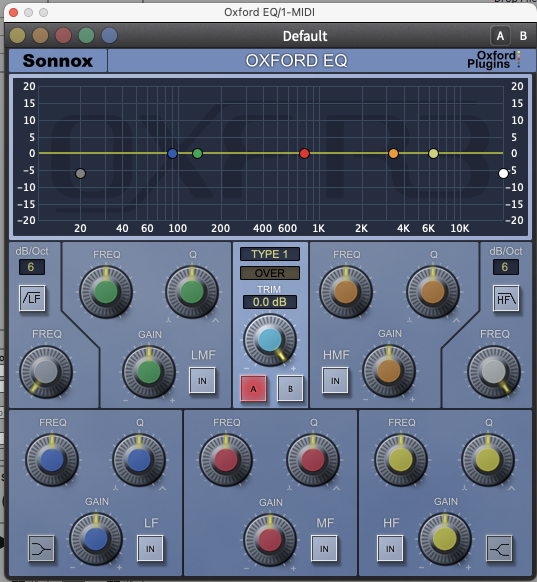This screenshot has height=582, width=537.
Task: Click the yellow HF FREQ knob
Action: 401,460
